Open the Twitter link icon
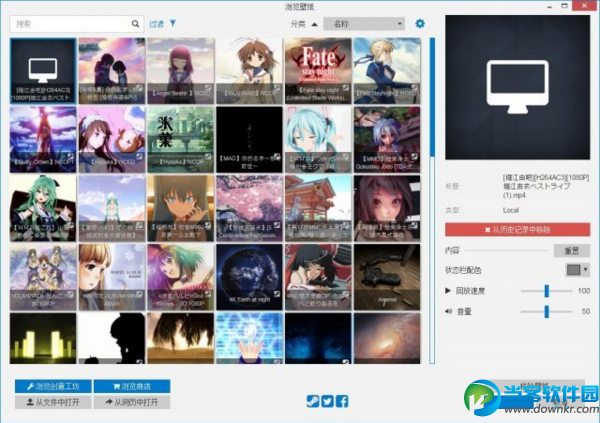This screenshot has width=600, height=423. [327, 401]
